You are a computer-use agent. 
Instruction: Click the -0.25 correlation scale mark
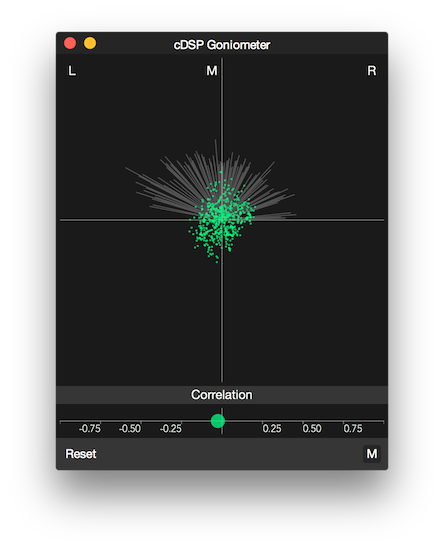[171, 429]
